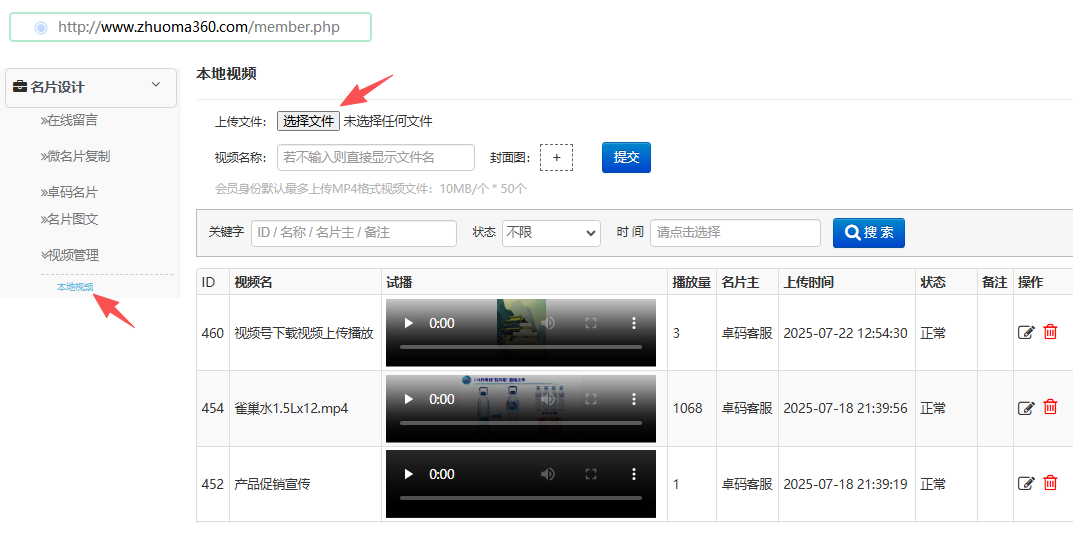Click the seek bar of video 460

[520, 347]
